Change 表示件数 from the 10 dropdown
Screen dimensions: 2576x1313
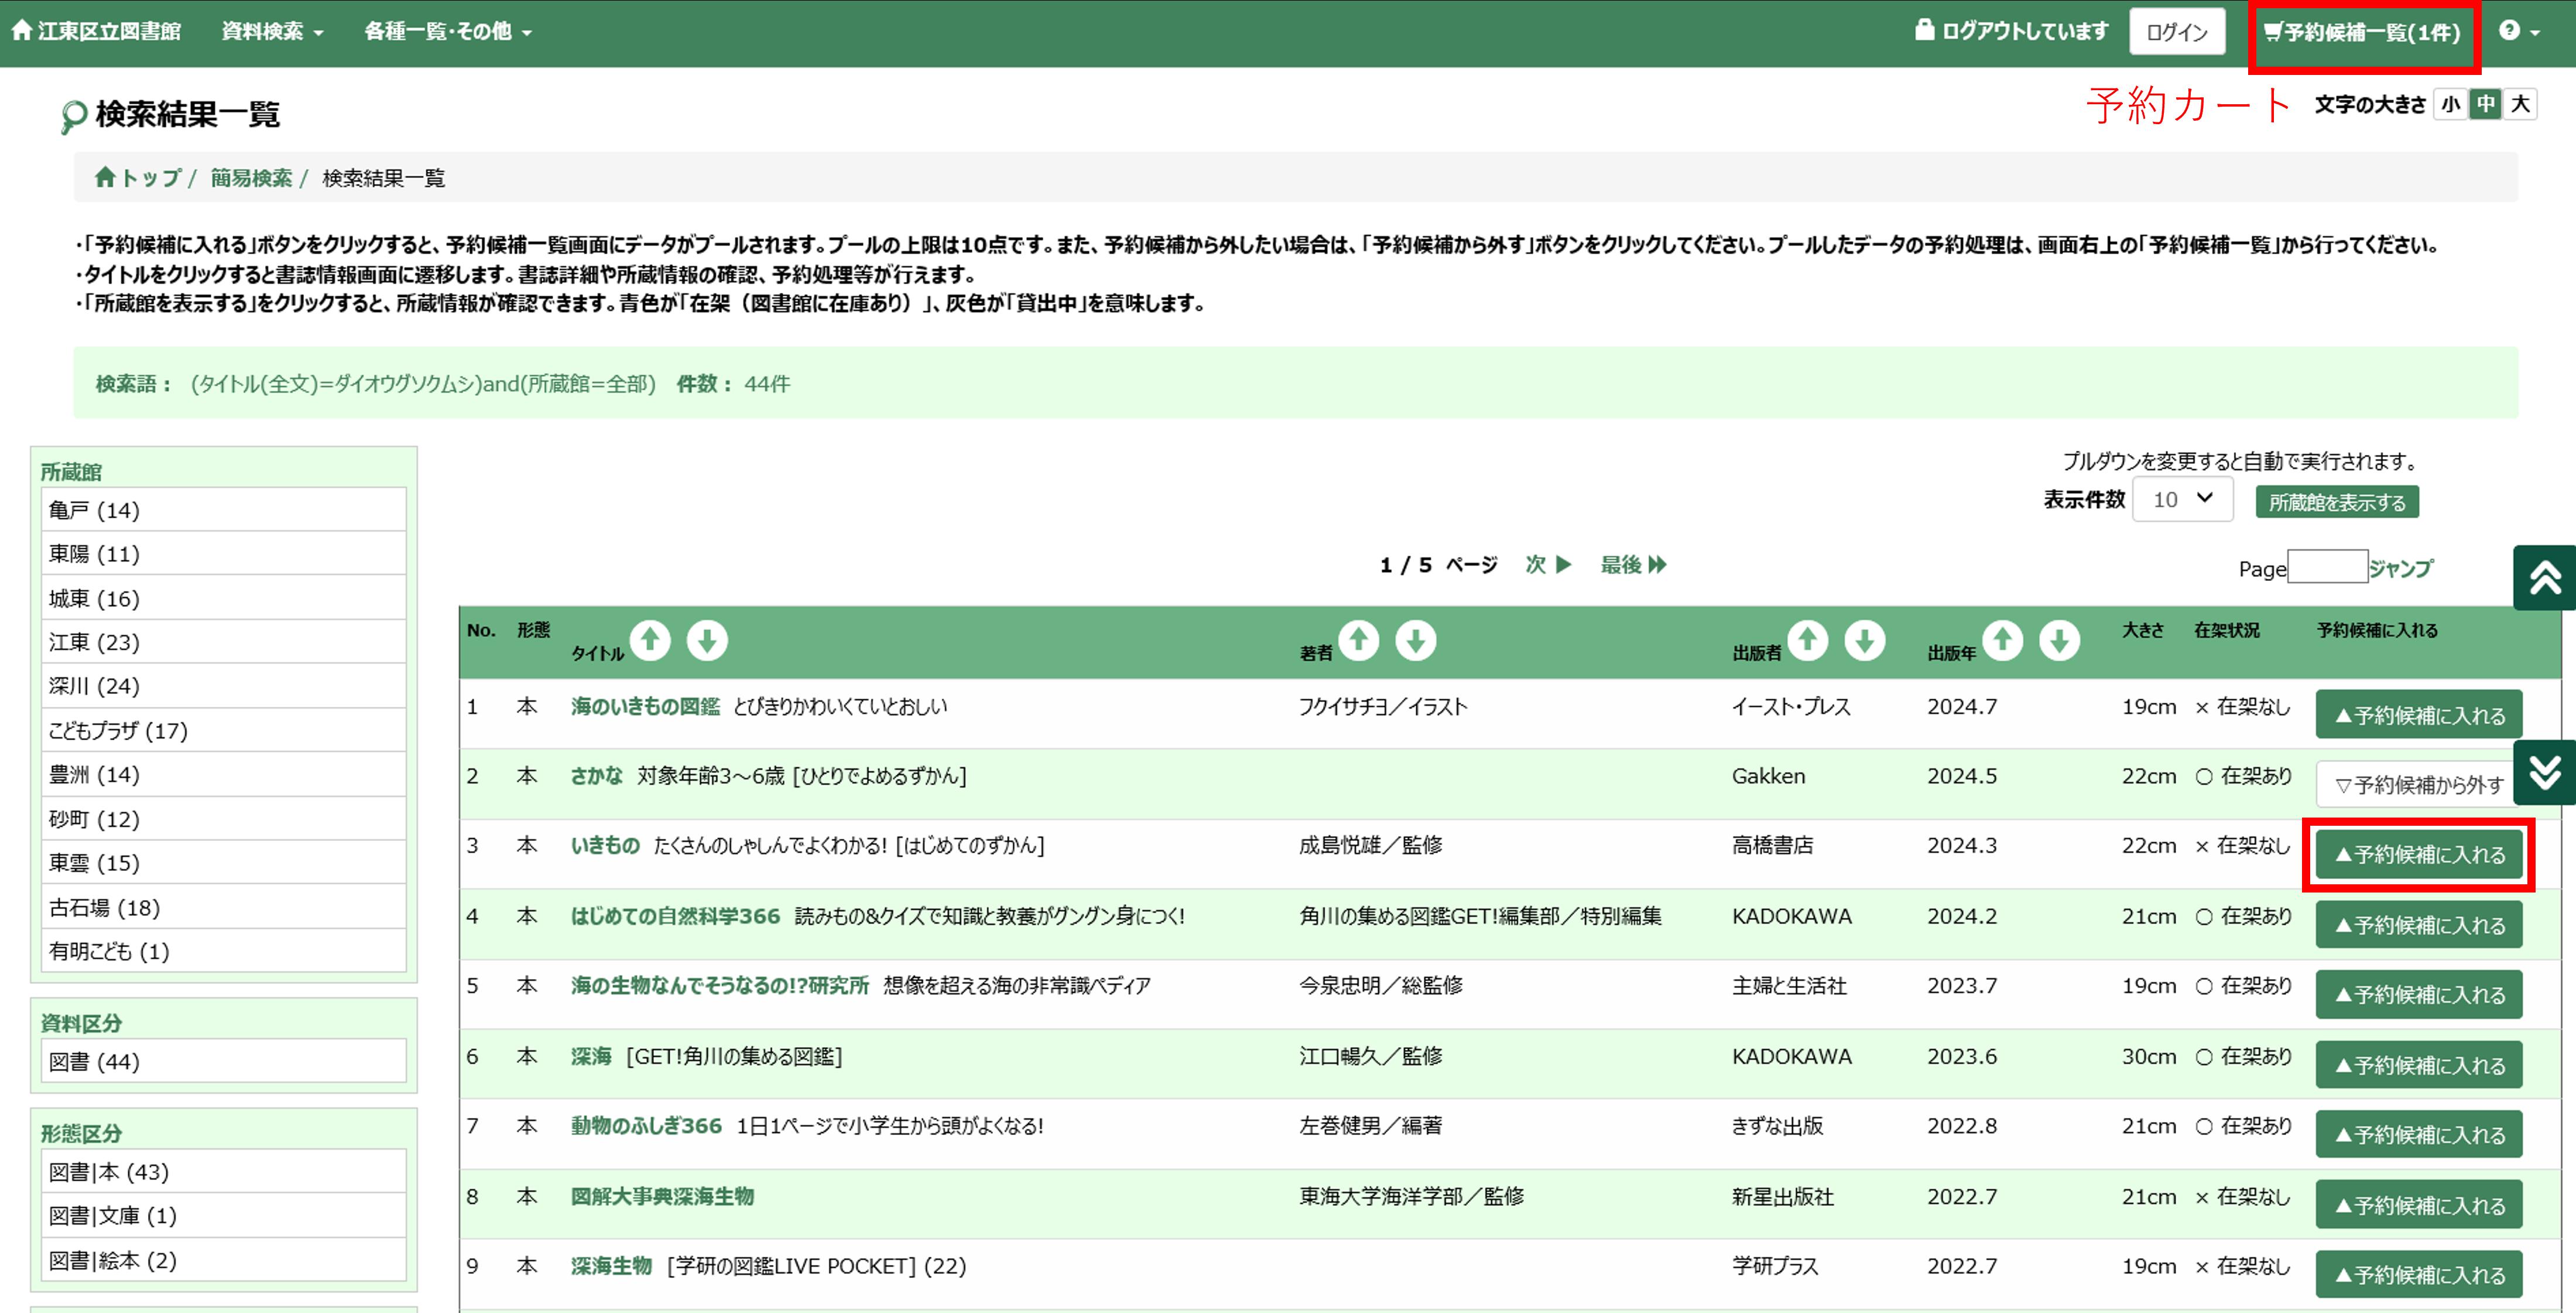tap(2182, 499)
